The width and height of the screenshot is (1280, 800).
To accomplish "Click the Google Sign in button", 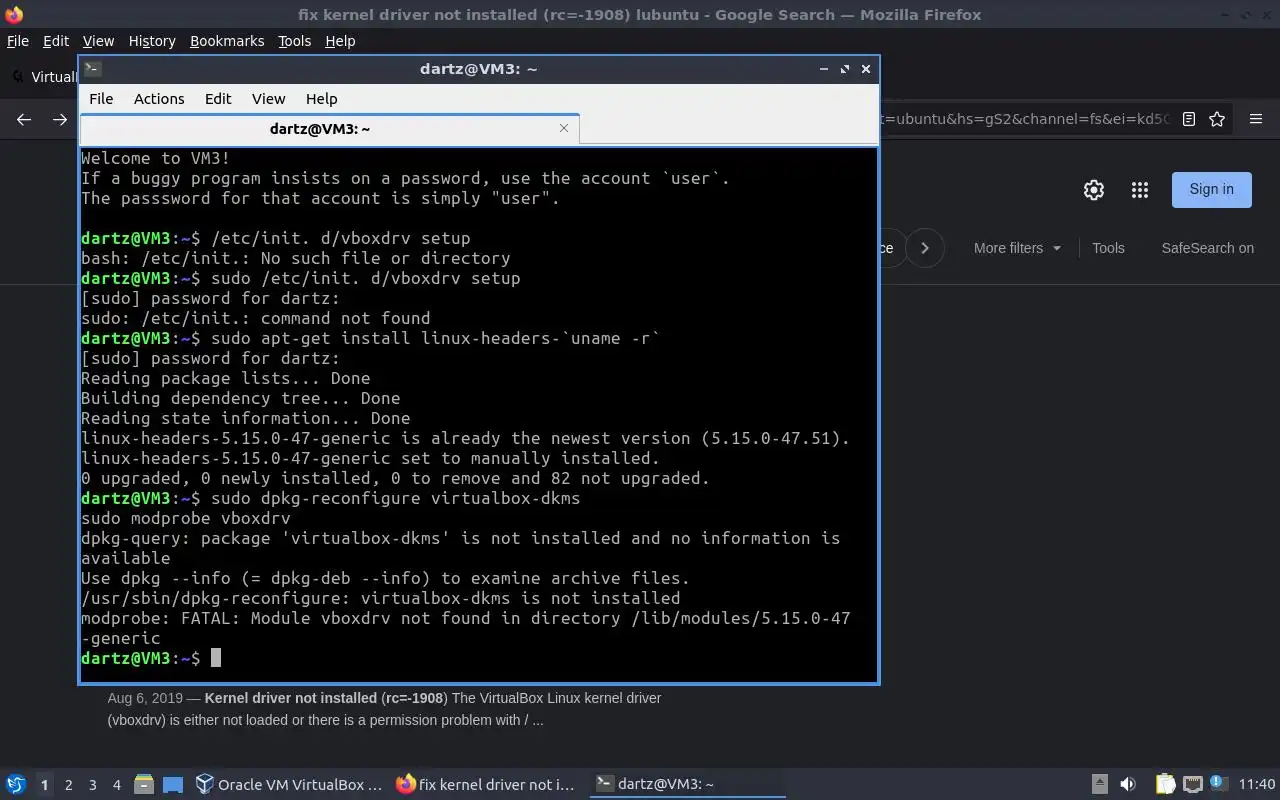I will tap(1212, 189).
